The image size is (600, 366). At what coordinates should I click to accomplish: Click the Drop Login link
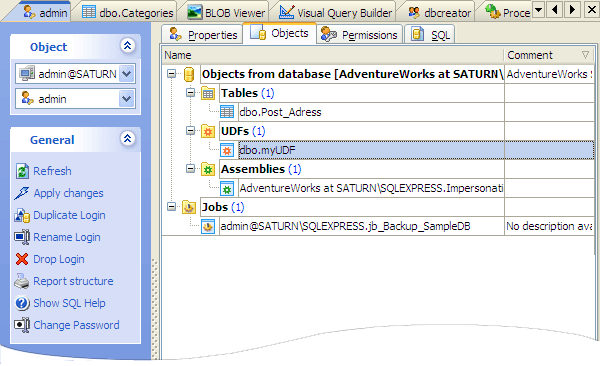59,259
